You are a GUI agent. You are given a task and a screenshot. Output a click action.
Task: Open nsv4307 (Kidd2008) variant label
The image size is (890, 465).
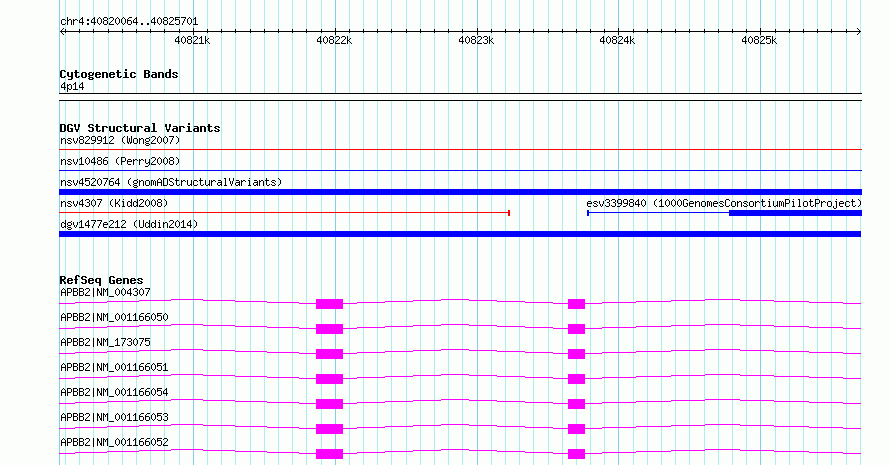point(114,203)
